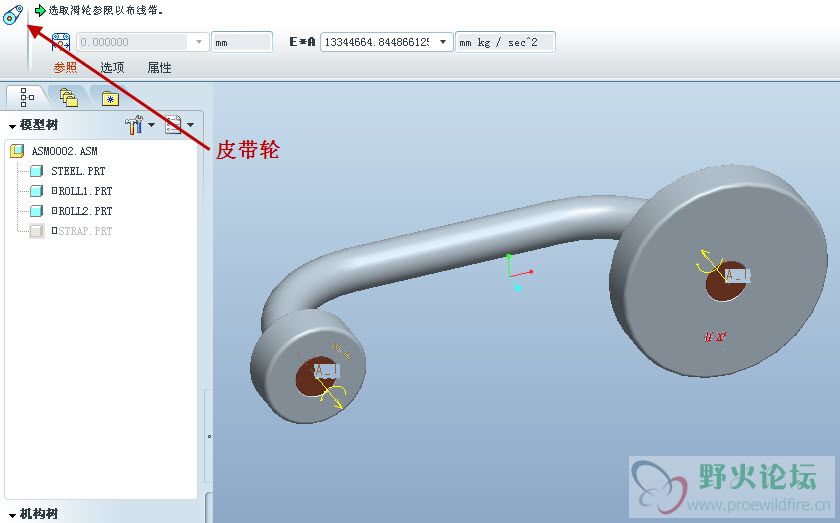Screen dimensions: 840x523
Task: Click the ASM0002.ASM assembly icon
Action: [18, 151]
